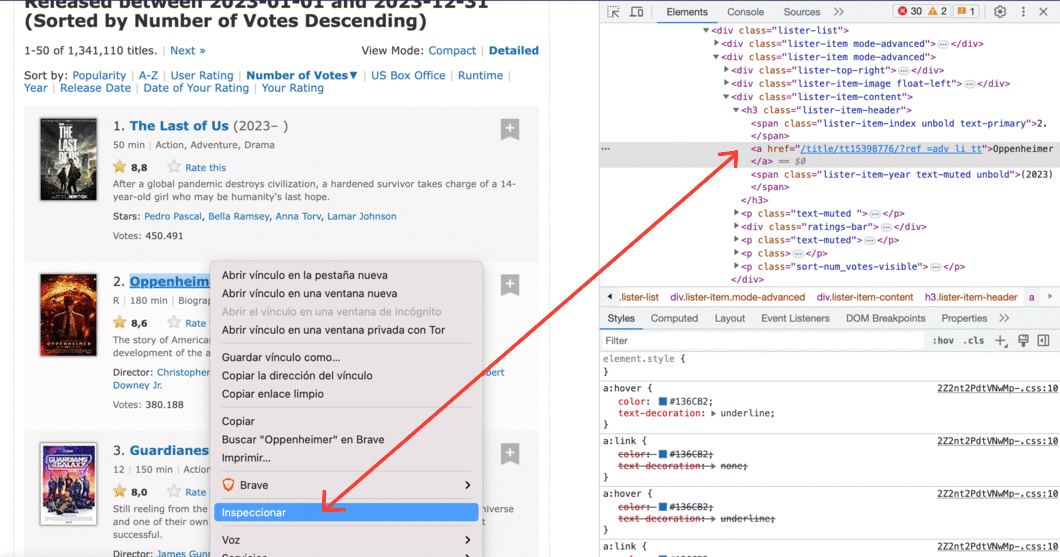
Task: Switch view mode to Detailed
Action: coord(514,51)
